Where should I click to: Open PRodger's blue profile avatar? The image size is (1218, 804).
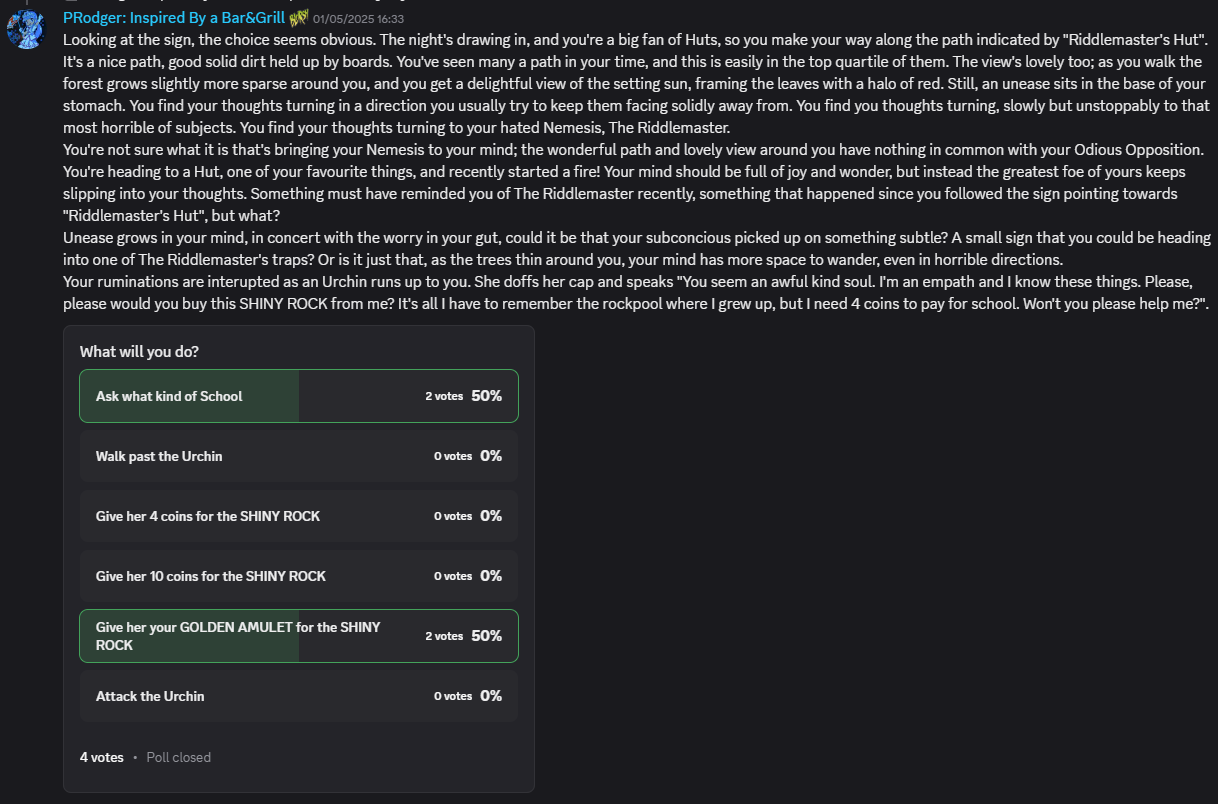click(x=26, y=30)
